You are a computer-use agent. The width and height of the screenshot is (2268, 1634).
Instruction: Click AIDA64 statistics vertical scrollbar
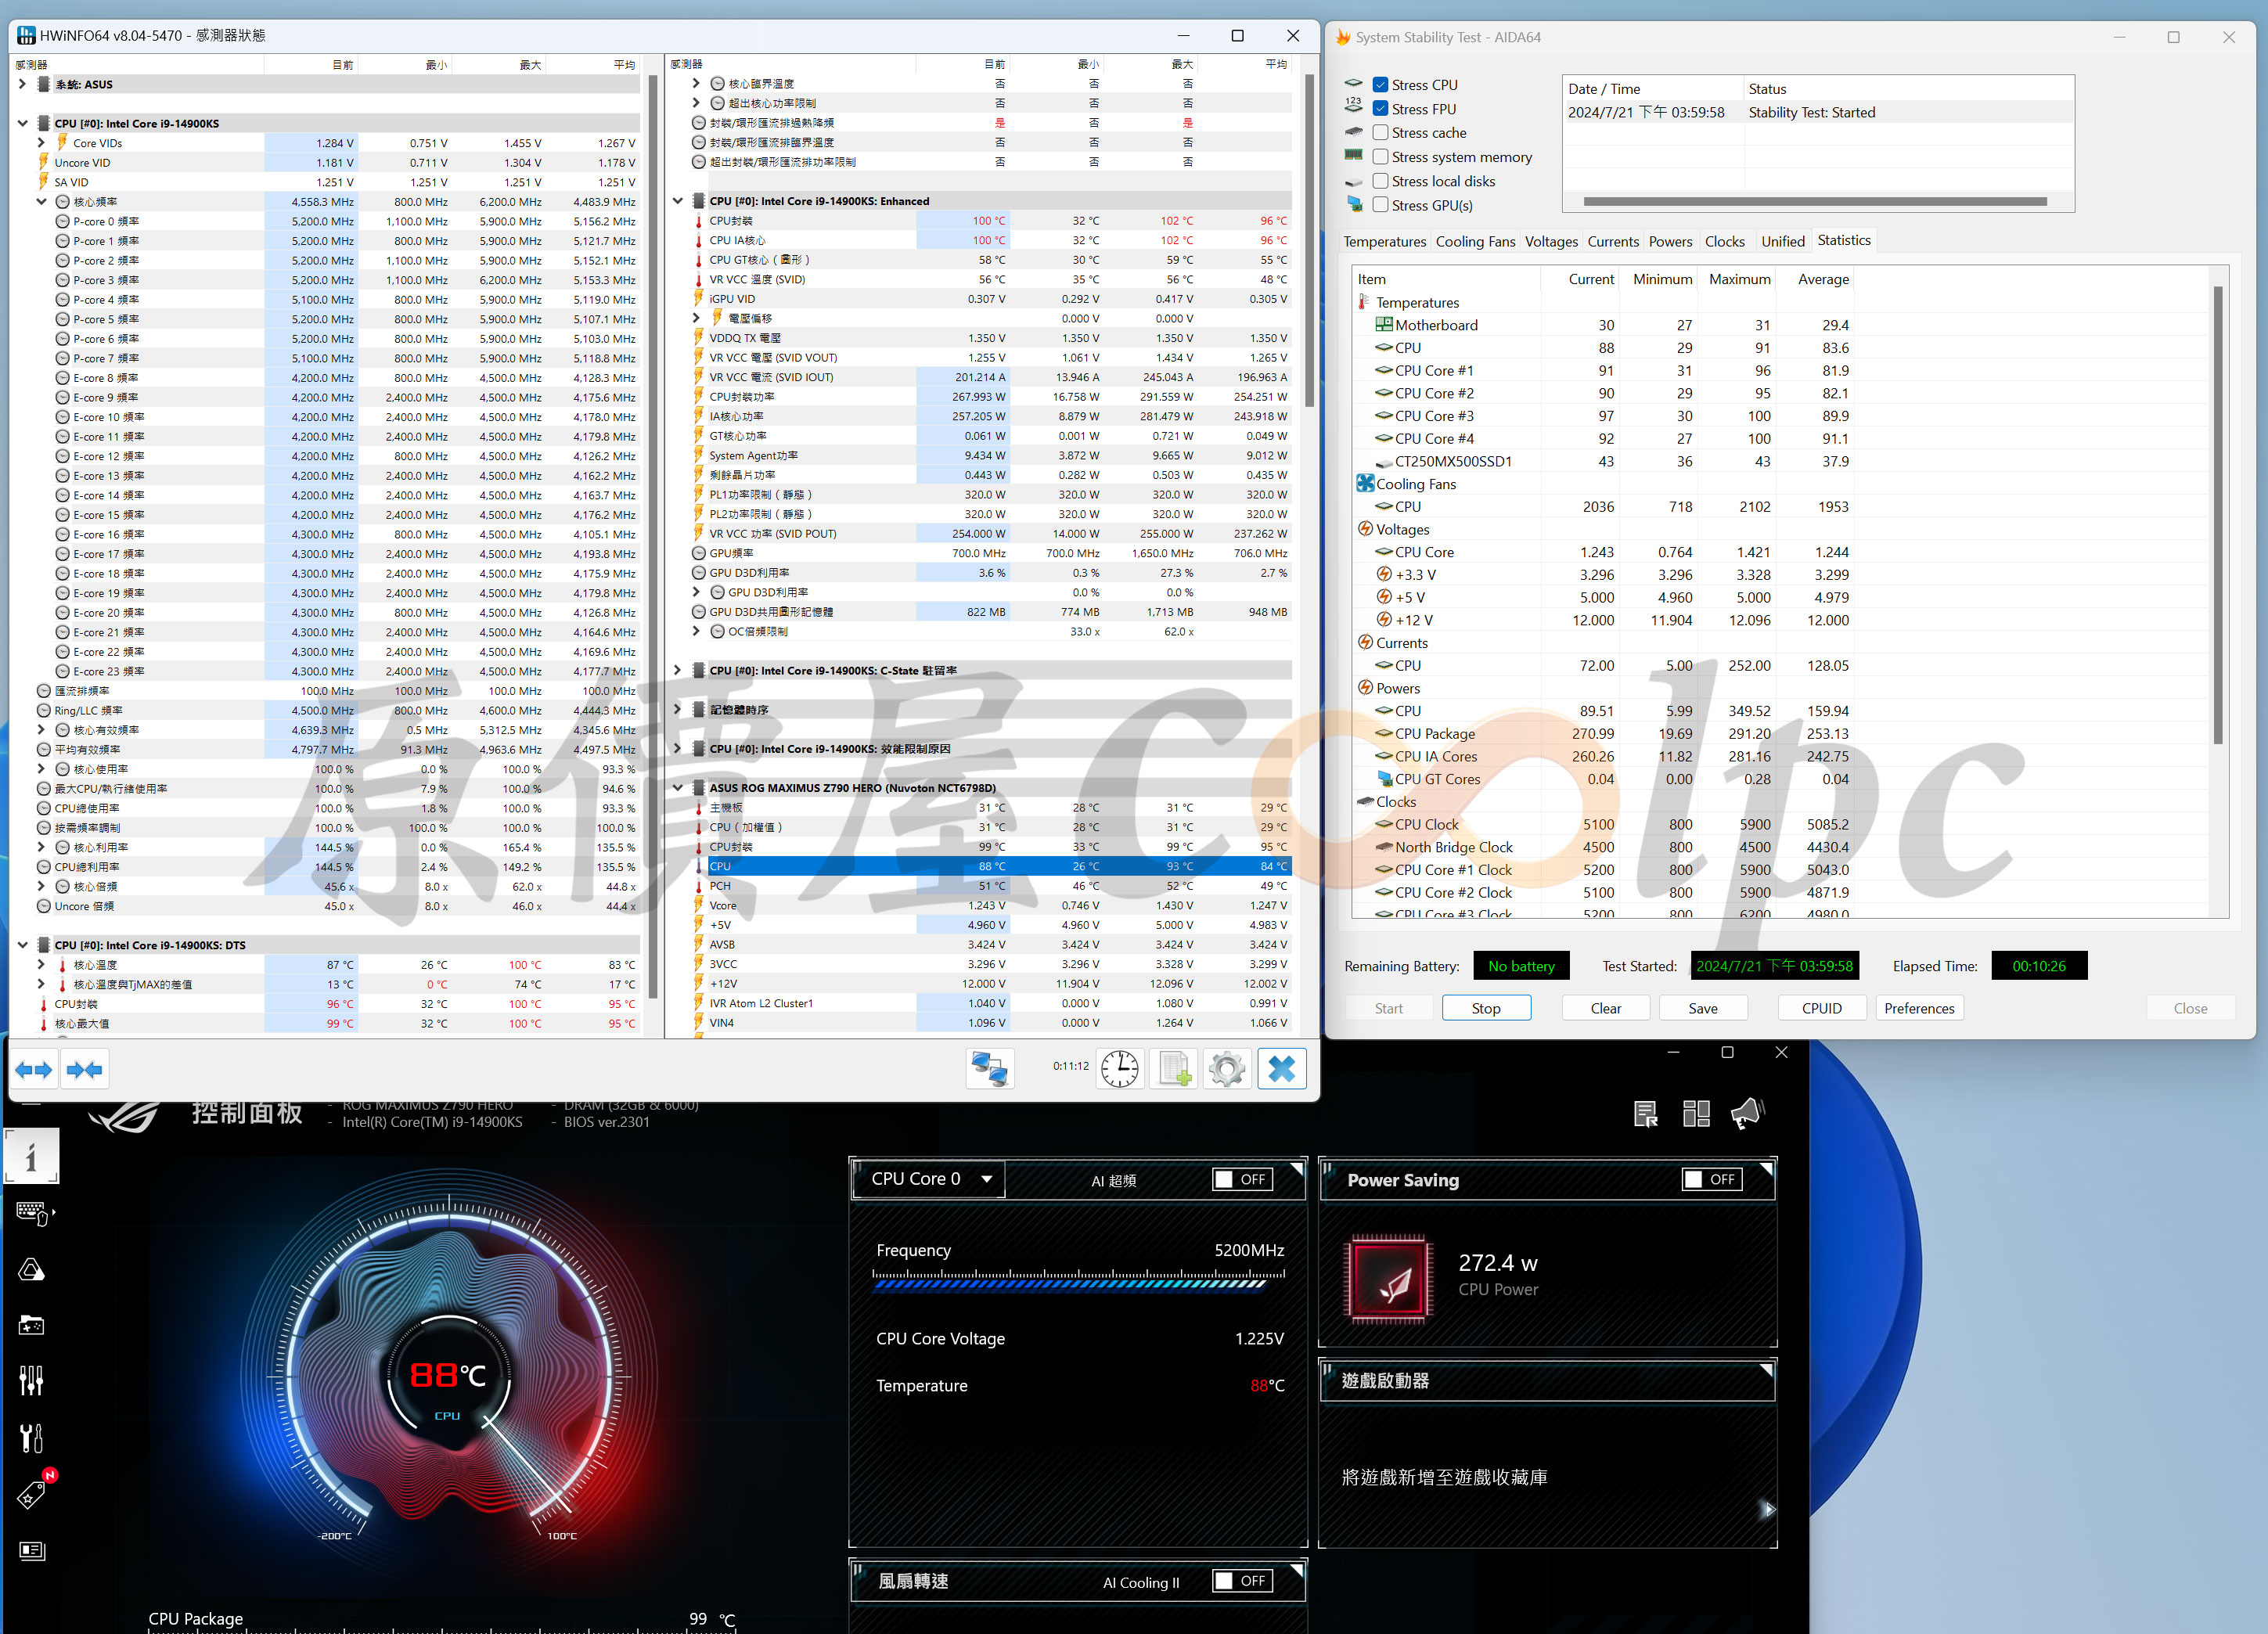[2217, 515]
